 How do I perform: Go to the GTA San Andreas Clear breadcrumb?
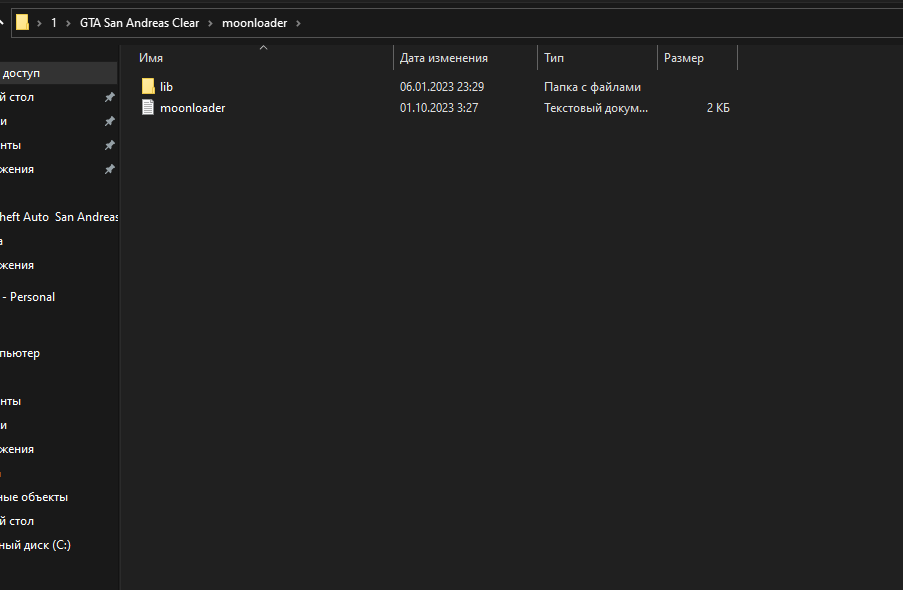[x=139, y=22]
